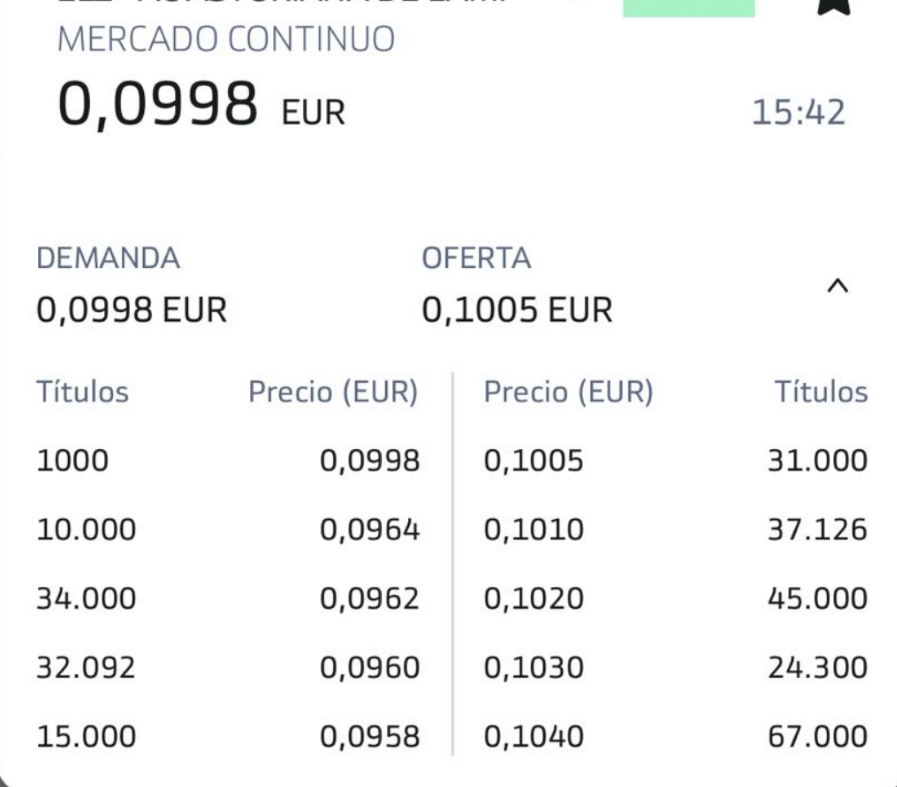This screenshot has height=787, width=897.
Task: Select bid price 0,0960
Action: pyautogui.click(x=370, y=667)
